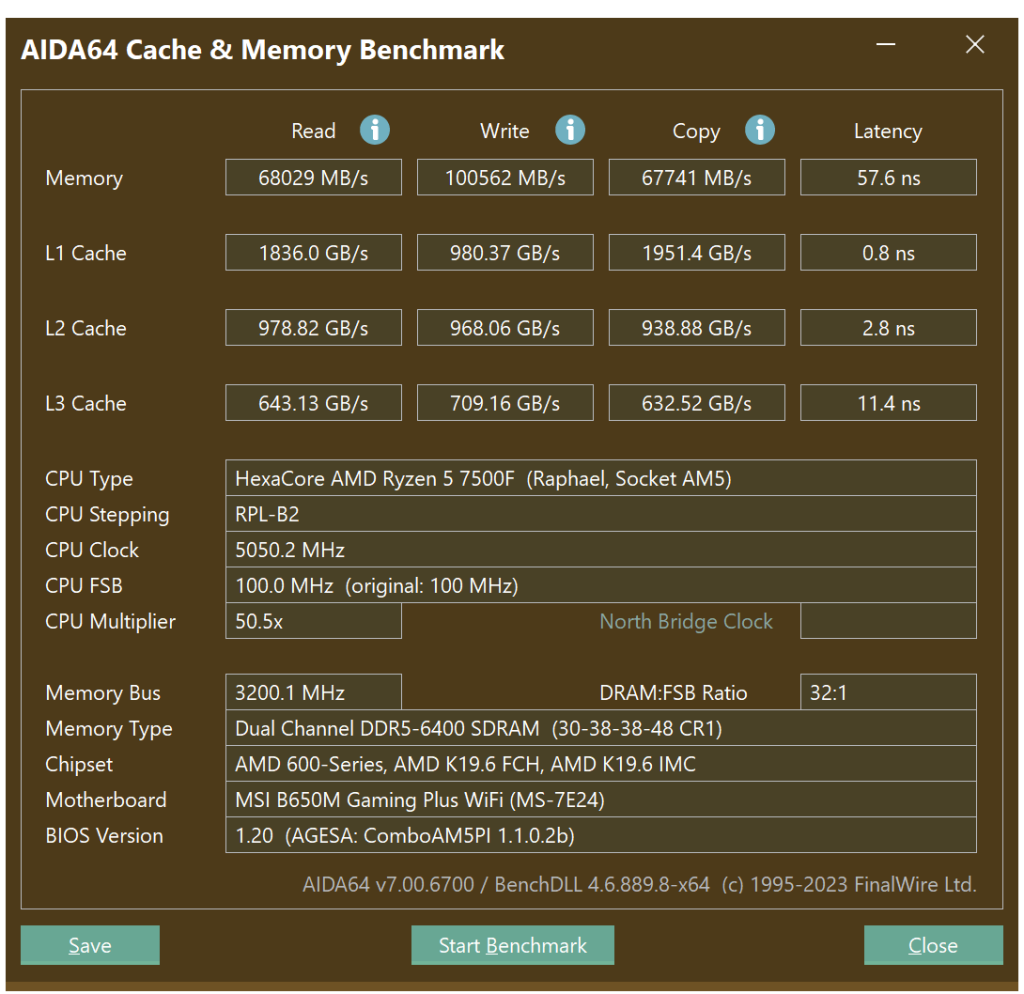Viewport: 1024px width, 994px height.
Task: Start the benchmark
Action: [x=512, y=945]
